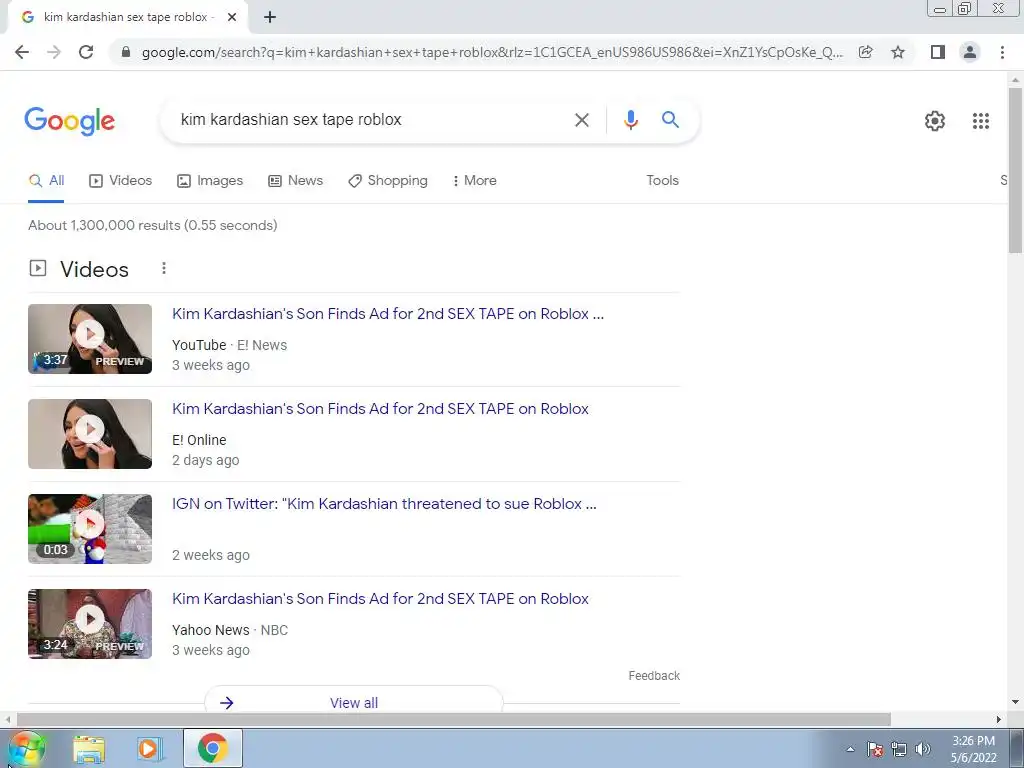Show hidden system tray icons
This screenshot has height=768, width=1024.
coord(850,749)
